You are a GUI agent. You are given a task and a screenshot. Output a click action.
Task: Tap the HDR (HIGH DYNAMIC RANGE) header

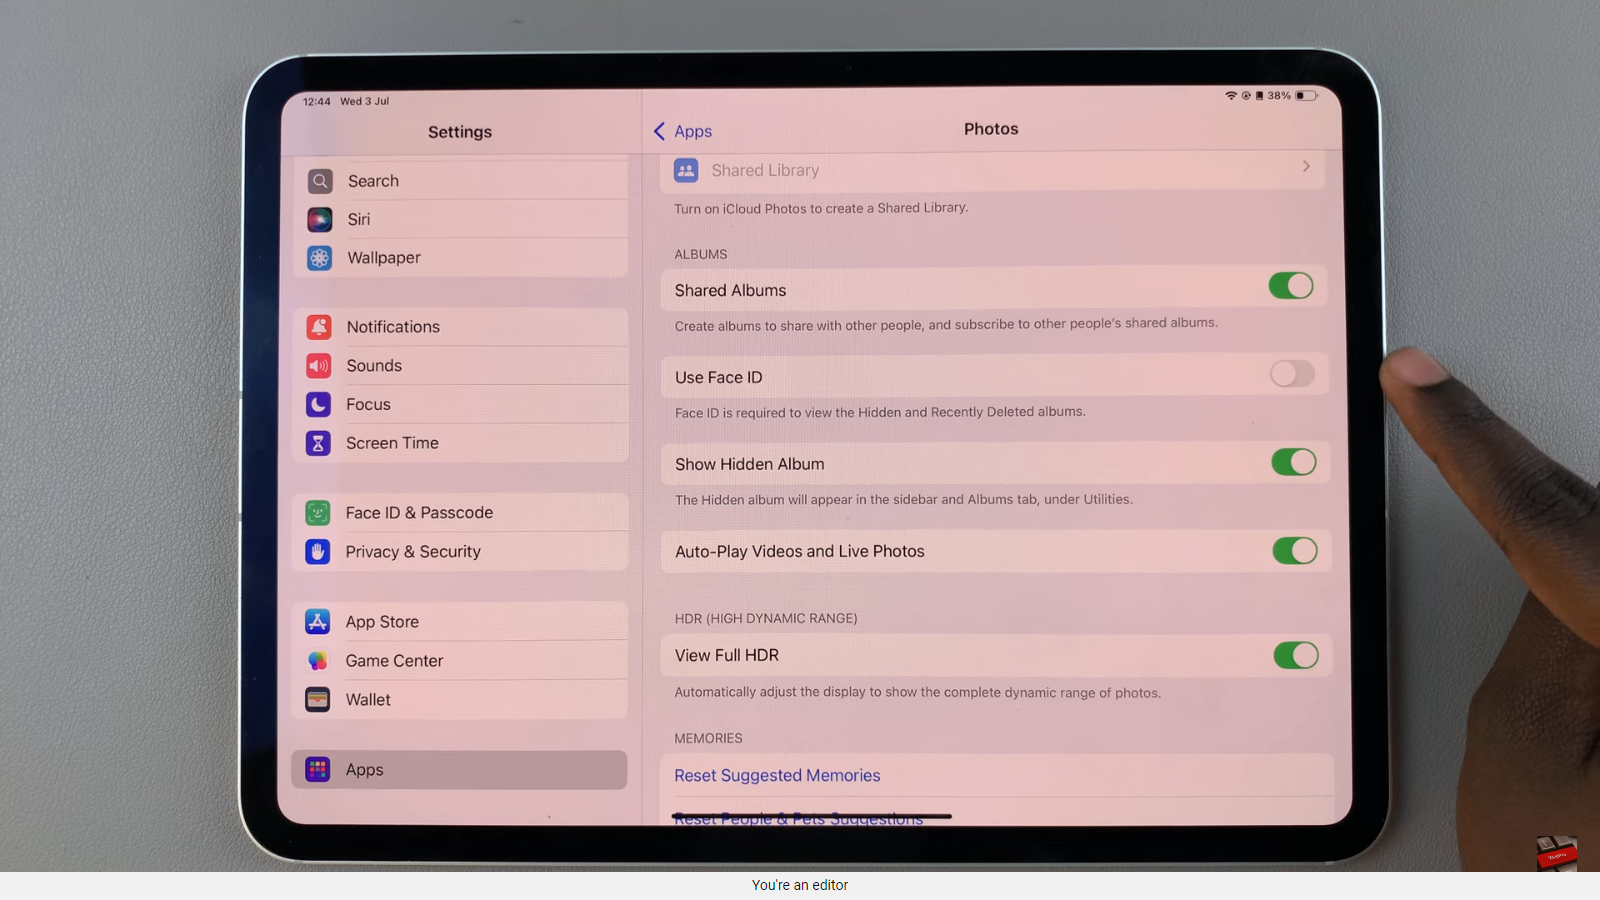[766, 618]
